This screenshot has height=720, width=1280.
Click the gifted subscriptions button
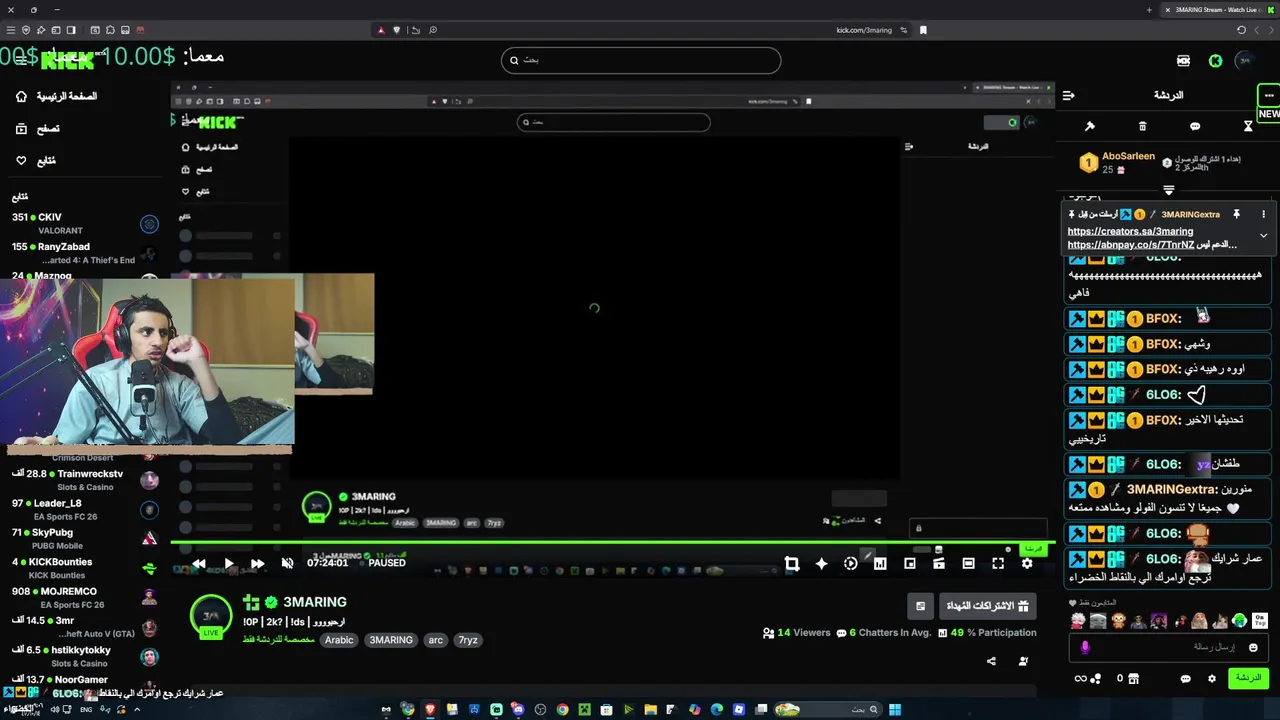(987, 606)
